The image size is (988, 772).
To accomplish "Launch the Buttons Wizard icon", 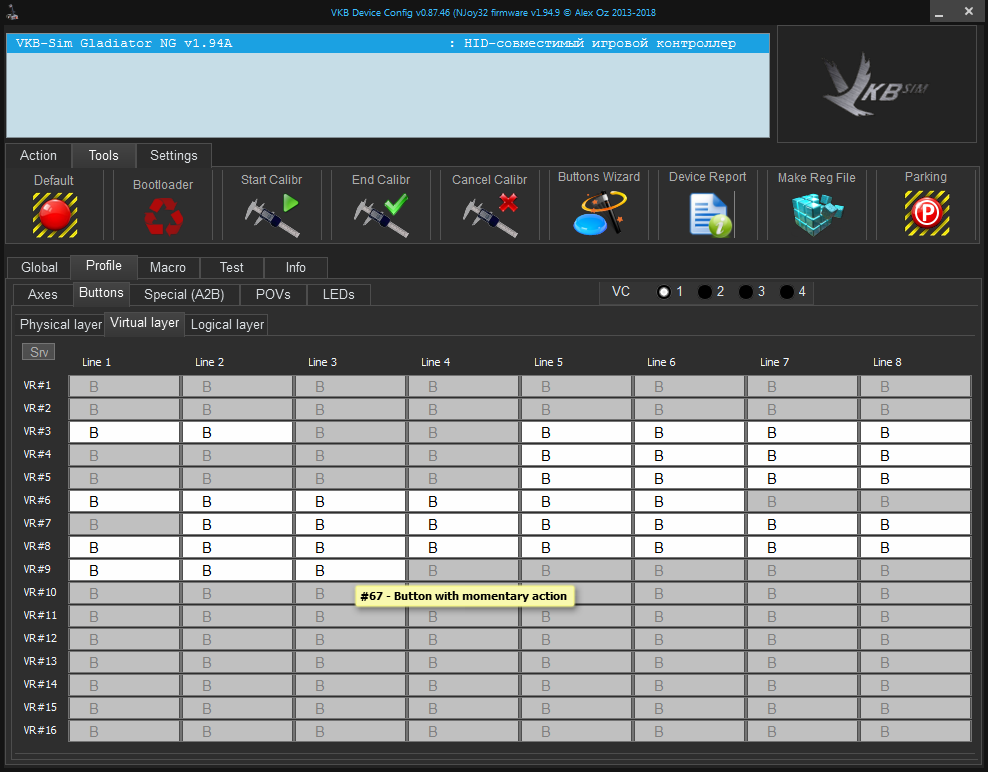I will [599, 214].
